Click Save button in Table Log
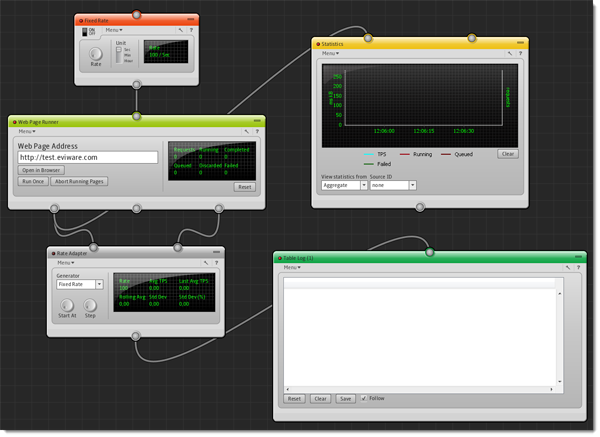This screenshot has height=437, width=600. click(x=346, y=399)
